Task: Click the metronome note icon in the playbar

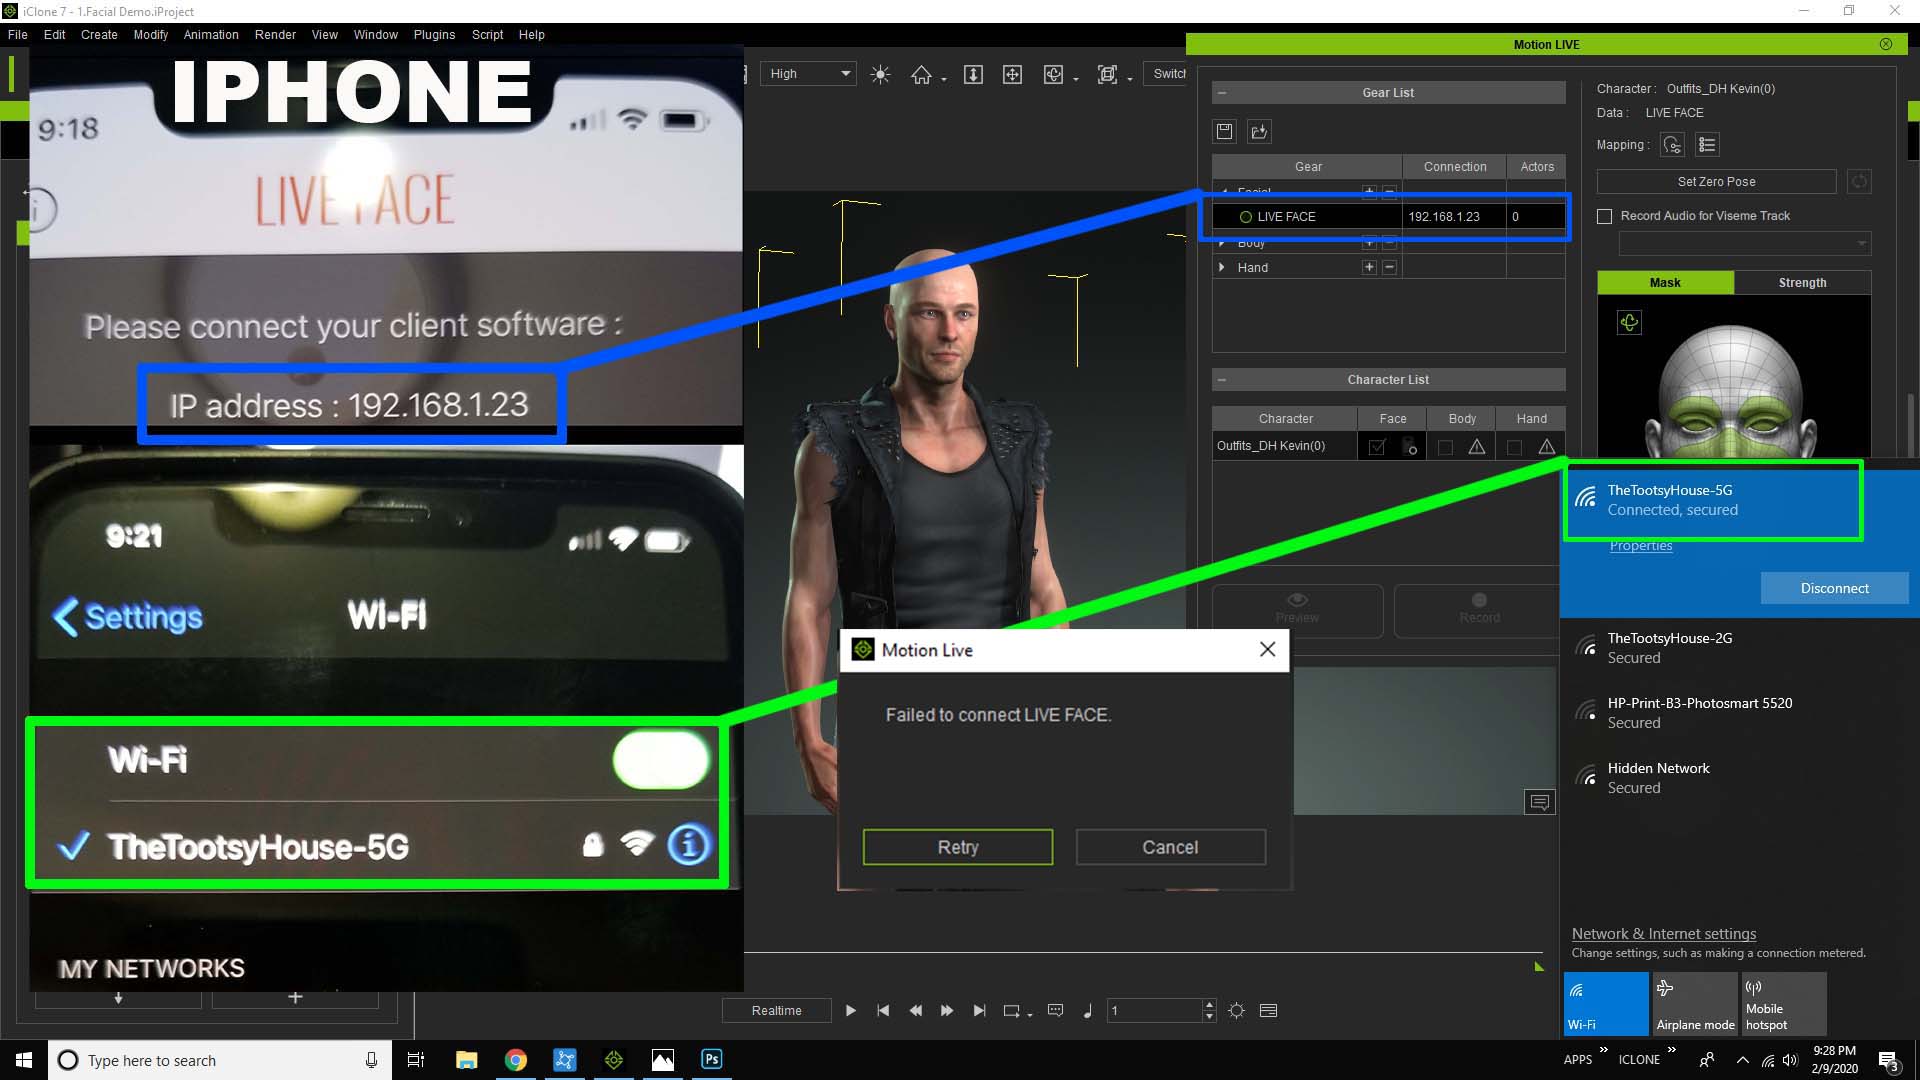Action: [1088, 1011]
